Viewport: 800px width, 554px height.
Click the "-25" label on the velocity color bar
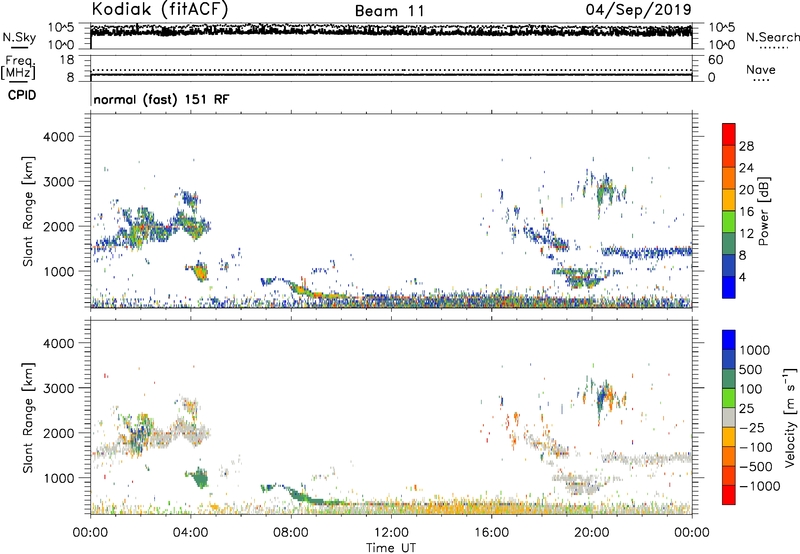click(x=752, y=428)
